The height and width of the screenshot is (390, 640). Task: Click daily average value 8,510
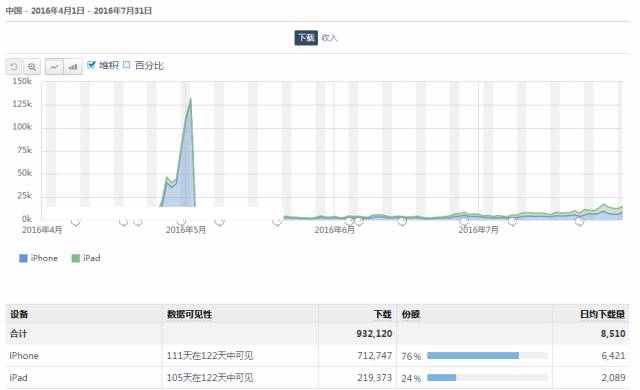coord(613,334)
